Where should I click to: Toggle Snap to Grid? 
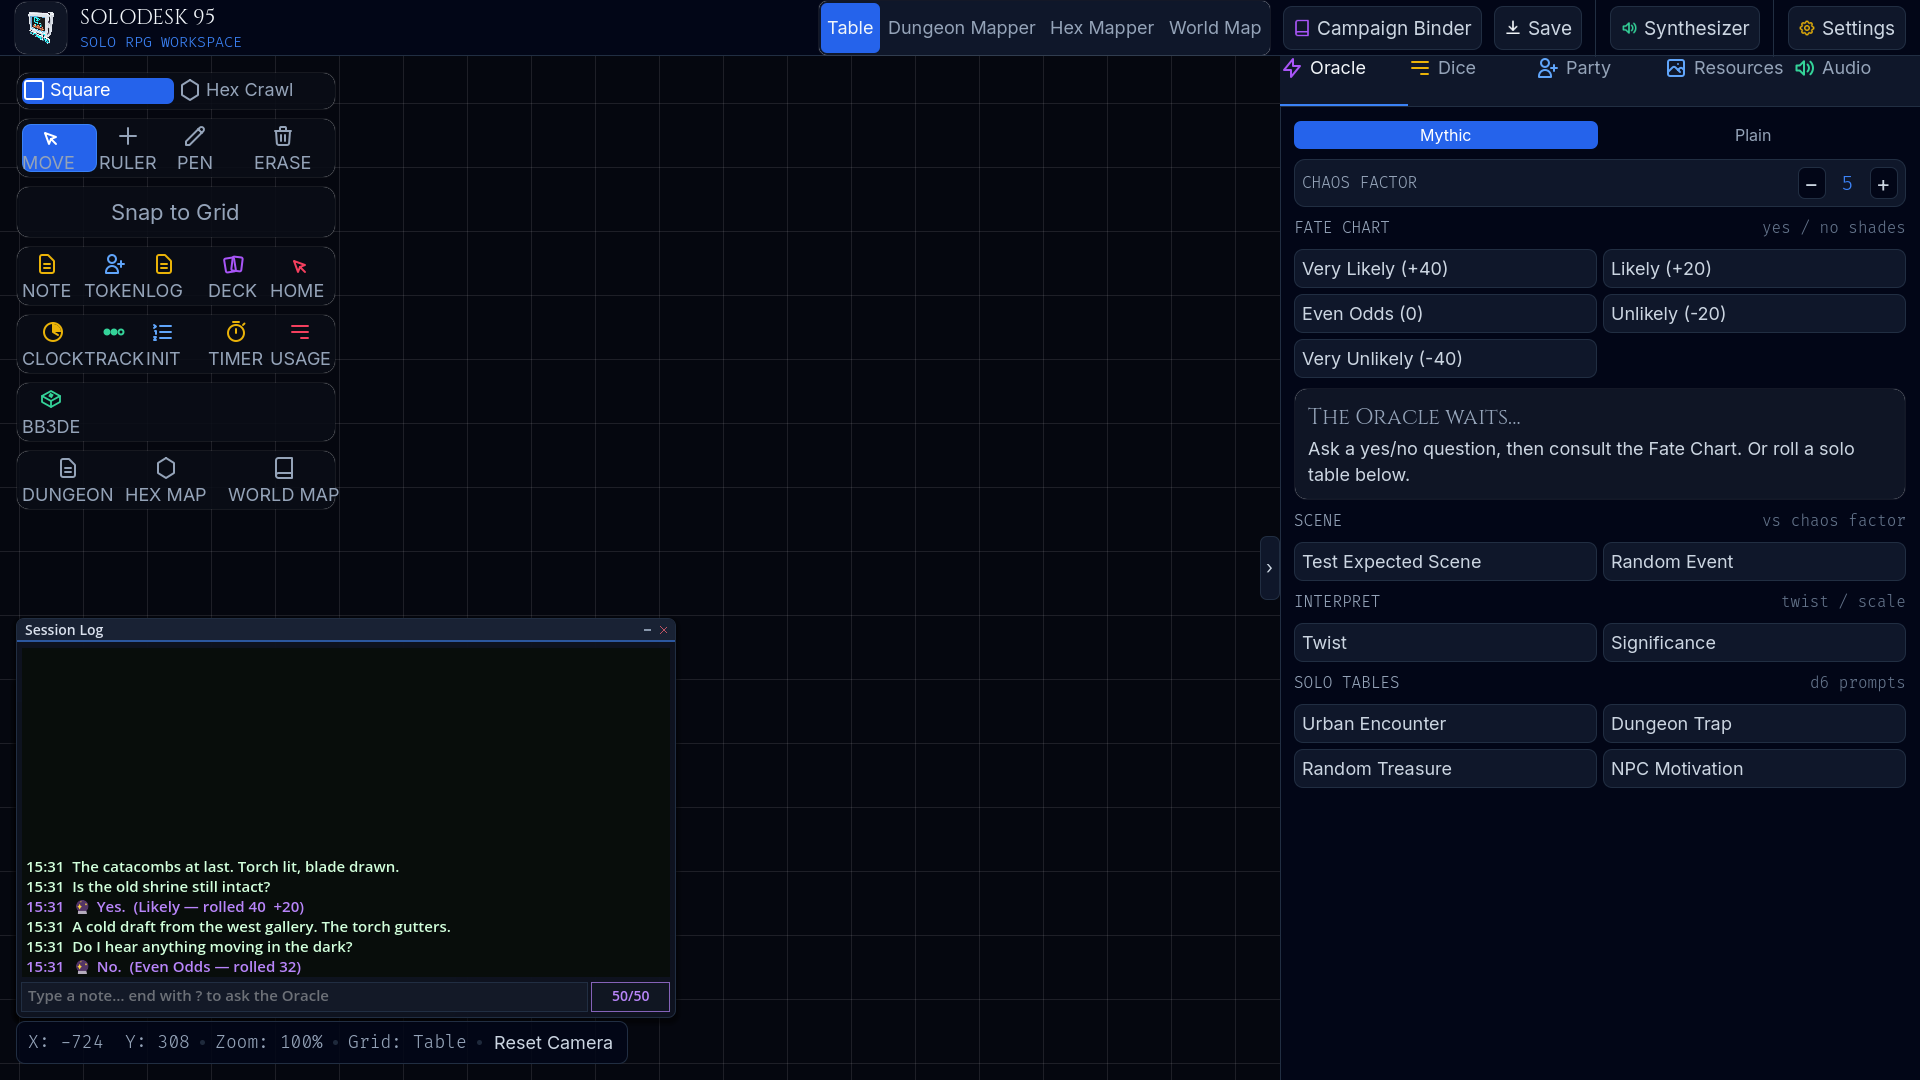click(176, 212)
